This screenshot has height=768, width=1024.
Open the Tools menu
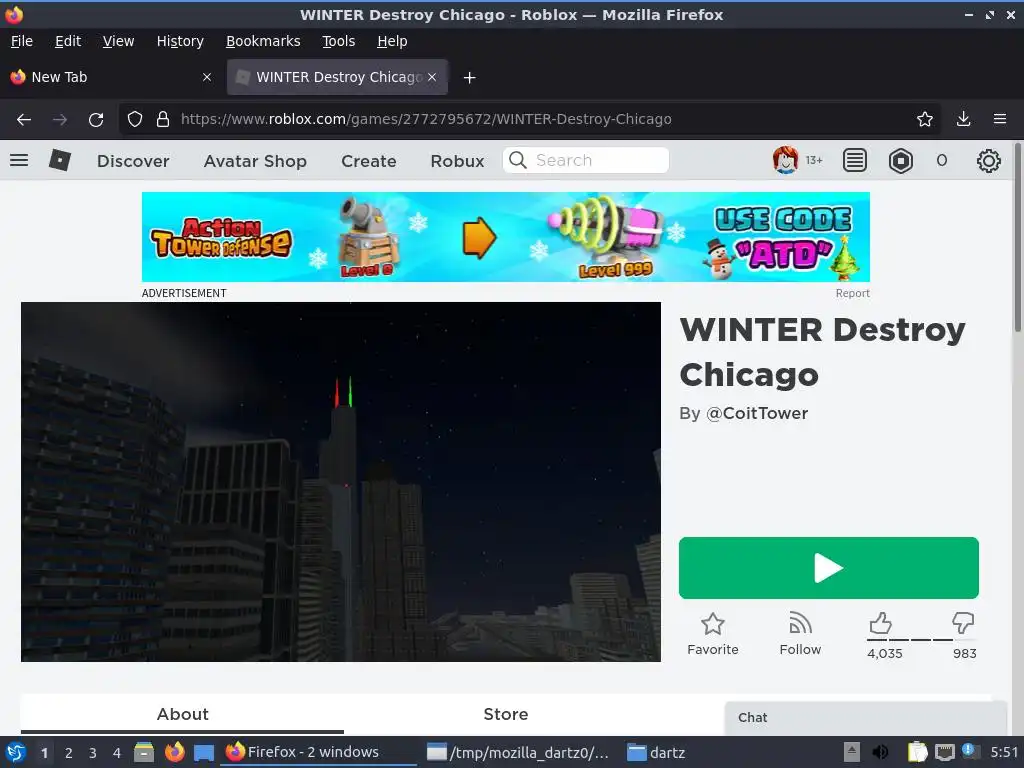(338, 41)
